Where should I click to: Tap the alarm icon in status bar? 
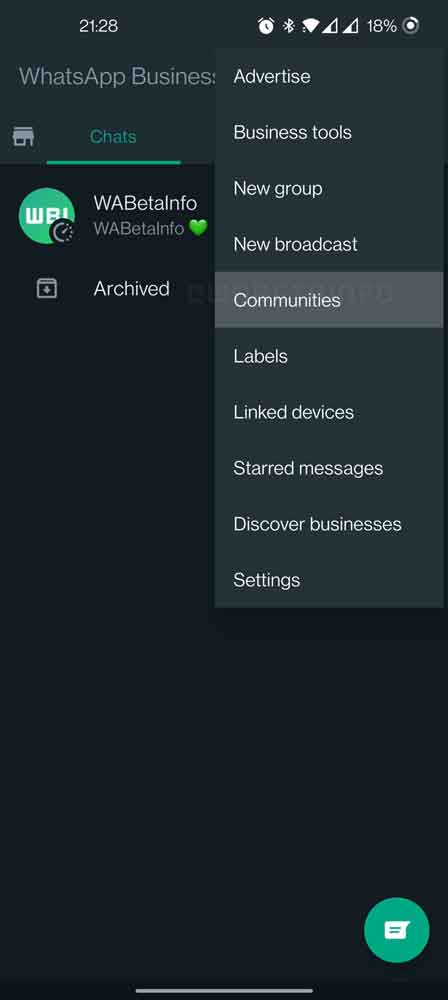point(266,26)
